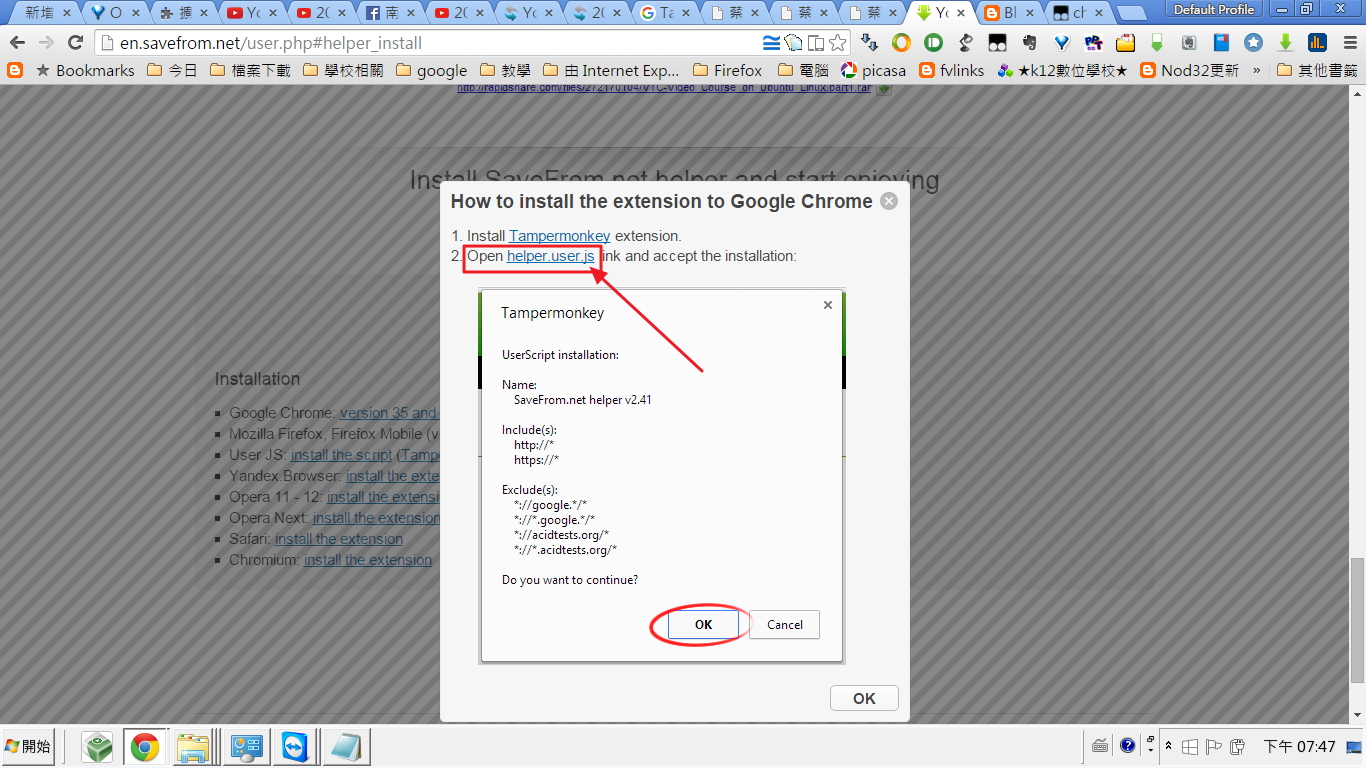Open the 今日 bookmark folder
This screenshot has height=768, width=1366.
(x=172, y=70)
